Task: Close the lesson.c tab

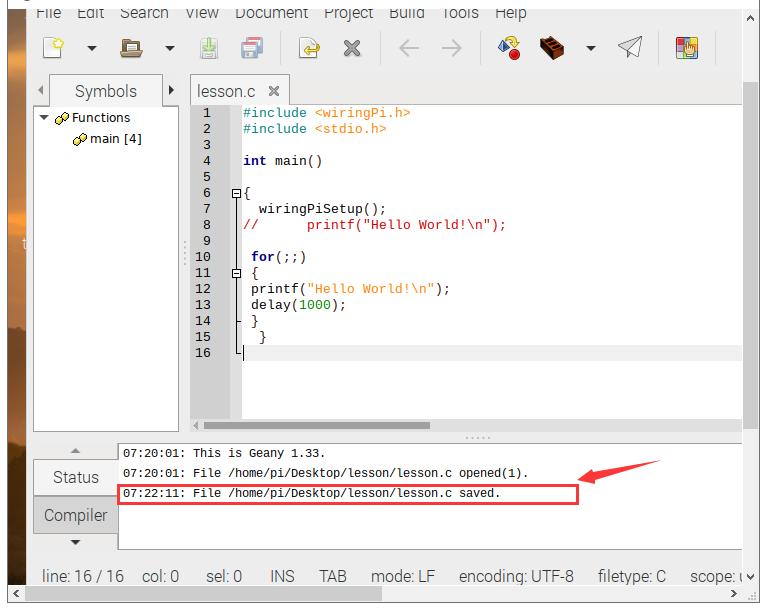Action: 274,90
